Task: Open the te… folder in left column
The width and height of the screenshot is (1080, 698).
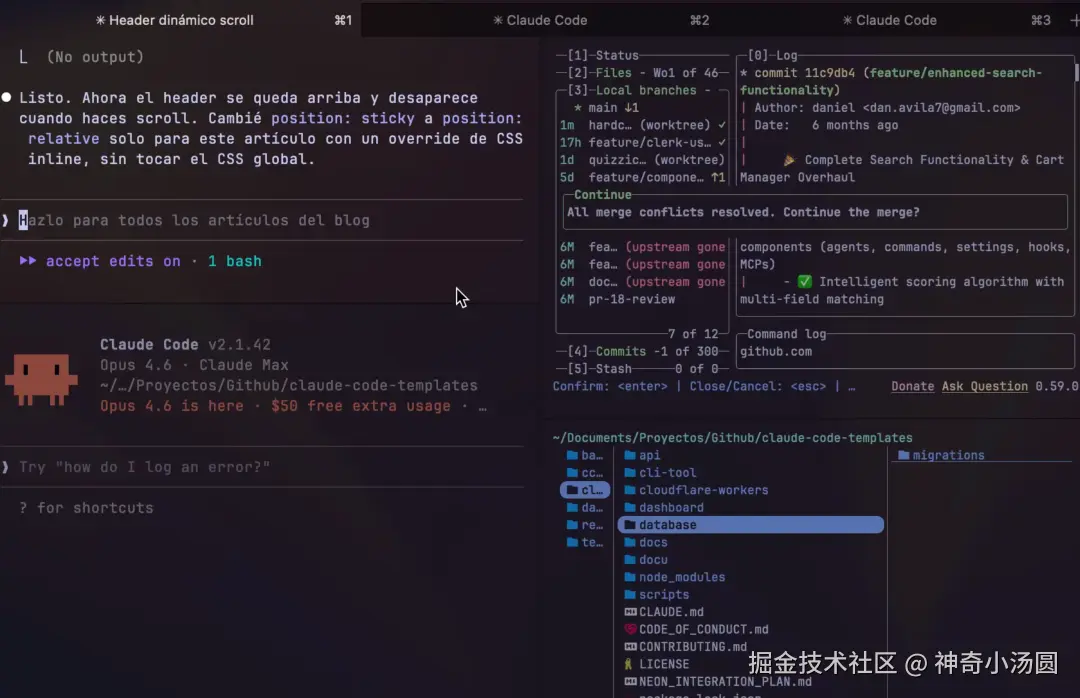Action: [584, 542]
